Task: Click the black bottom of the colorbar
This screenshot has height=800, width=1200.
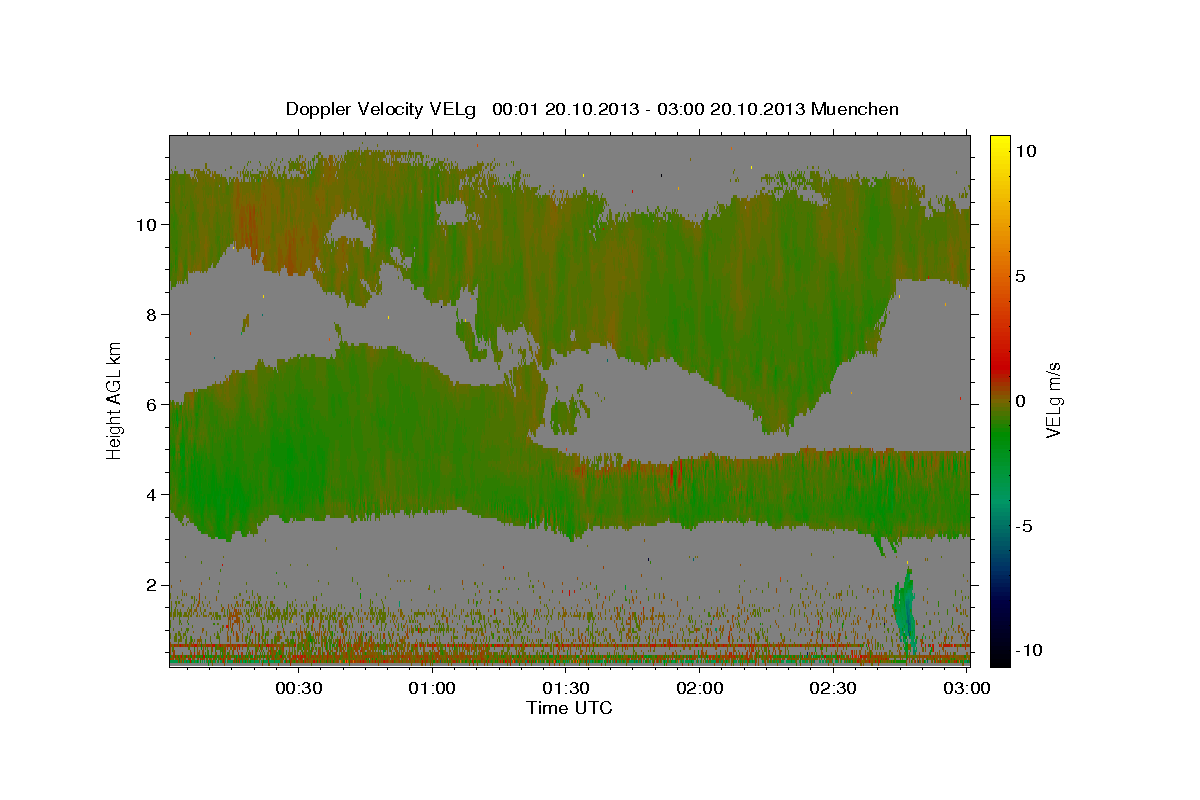Action: [1000, 655]
